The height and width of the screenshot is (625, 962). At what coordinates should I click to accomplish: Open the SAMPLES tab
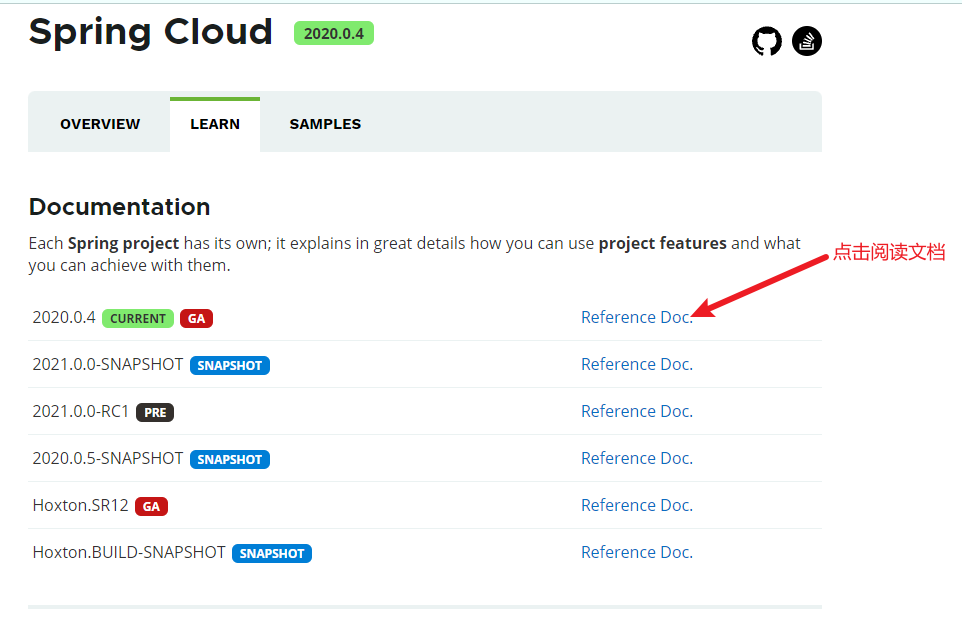pos(325,124)
